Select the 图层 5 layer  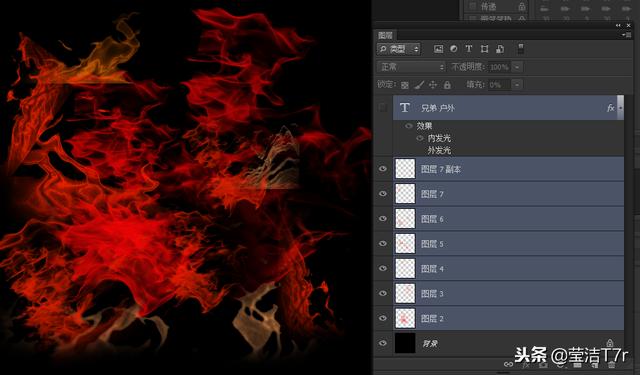(x=508, y=244)
